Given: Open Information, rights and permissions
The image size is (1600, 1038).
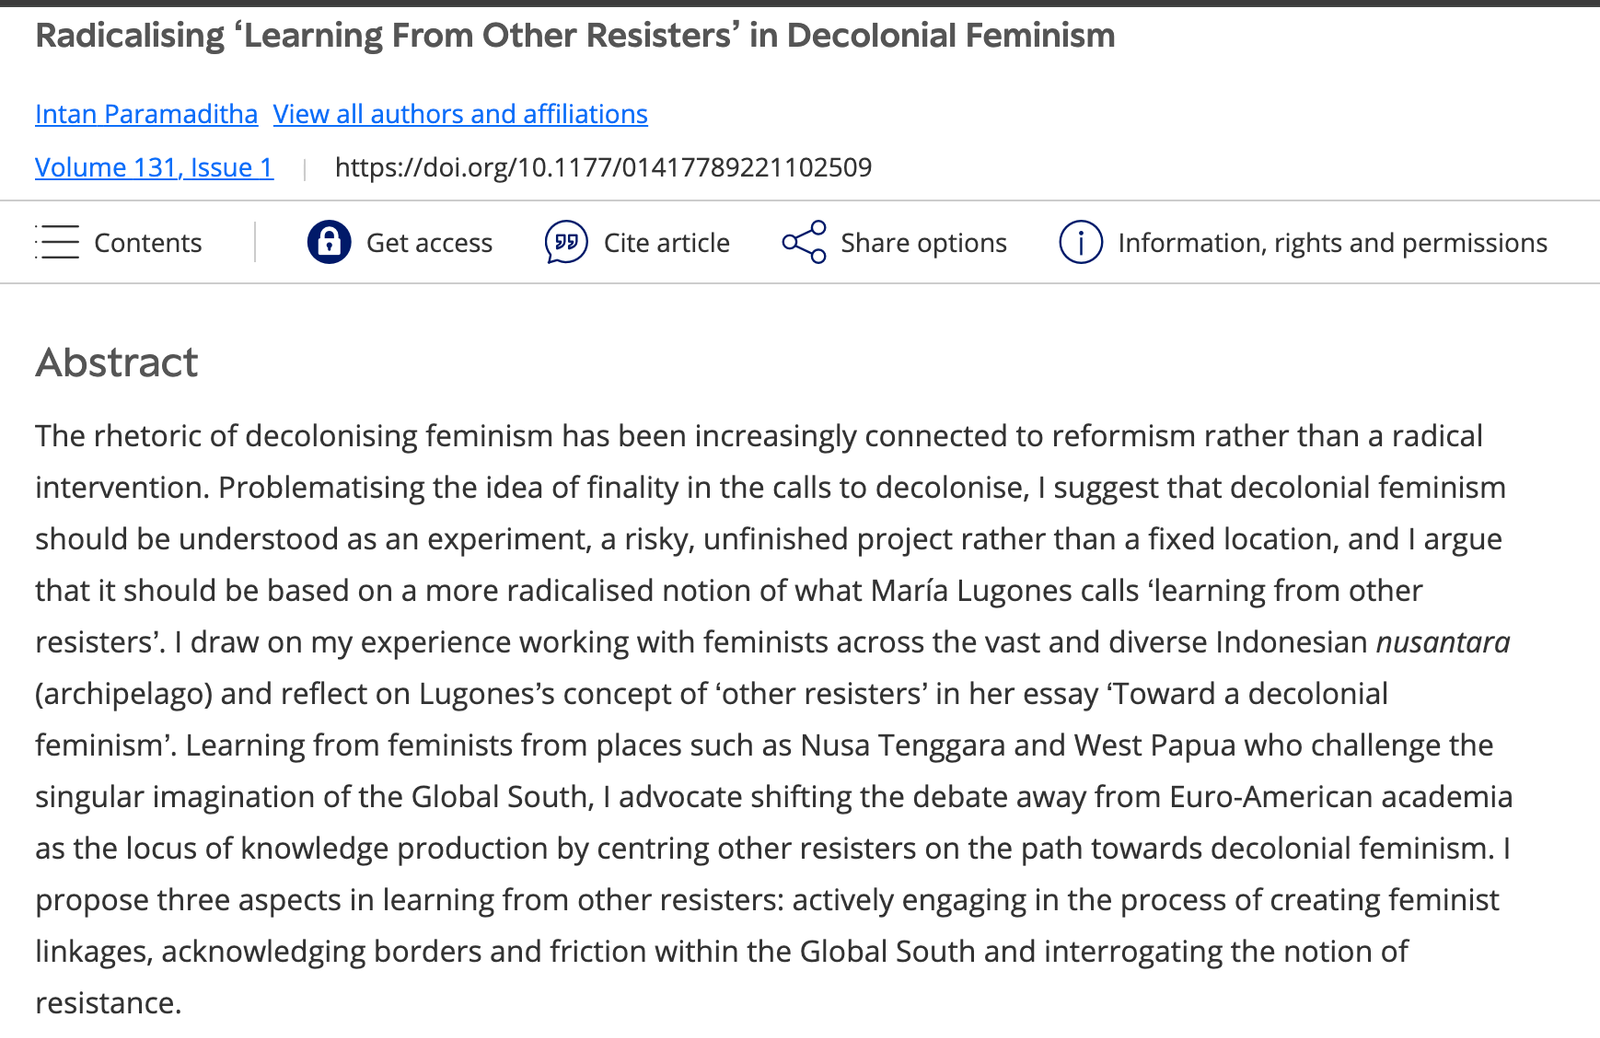Looking at the screenshot, I should (x=1332, y=243).
